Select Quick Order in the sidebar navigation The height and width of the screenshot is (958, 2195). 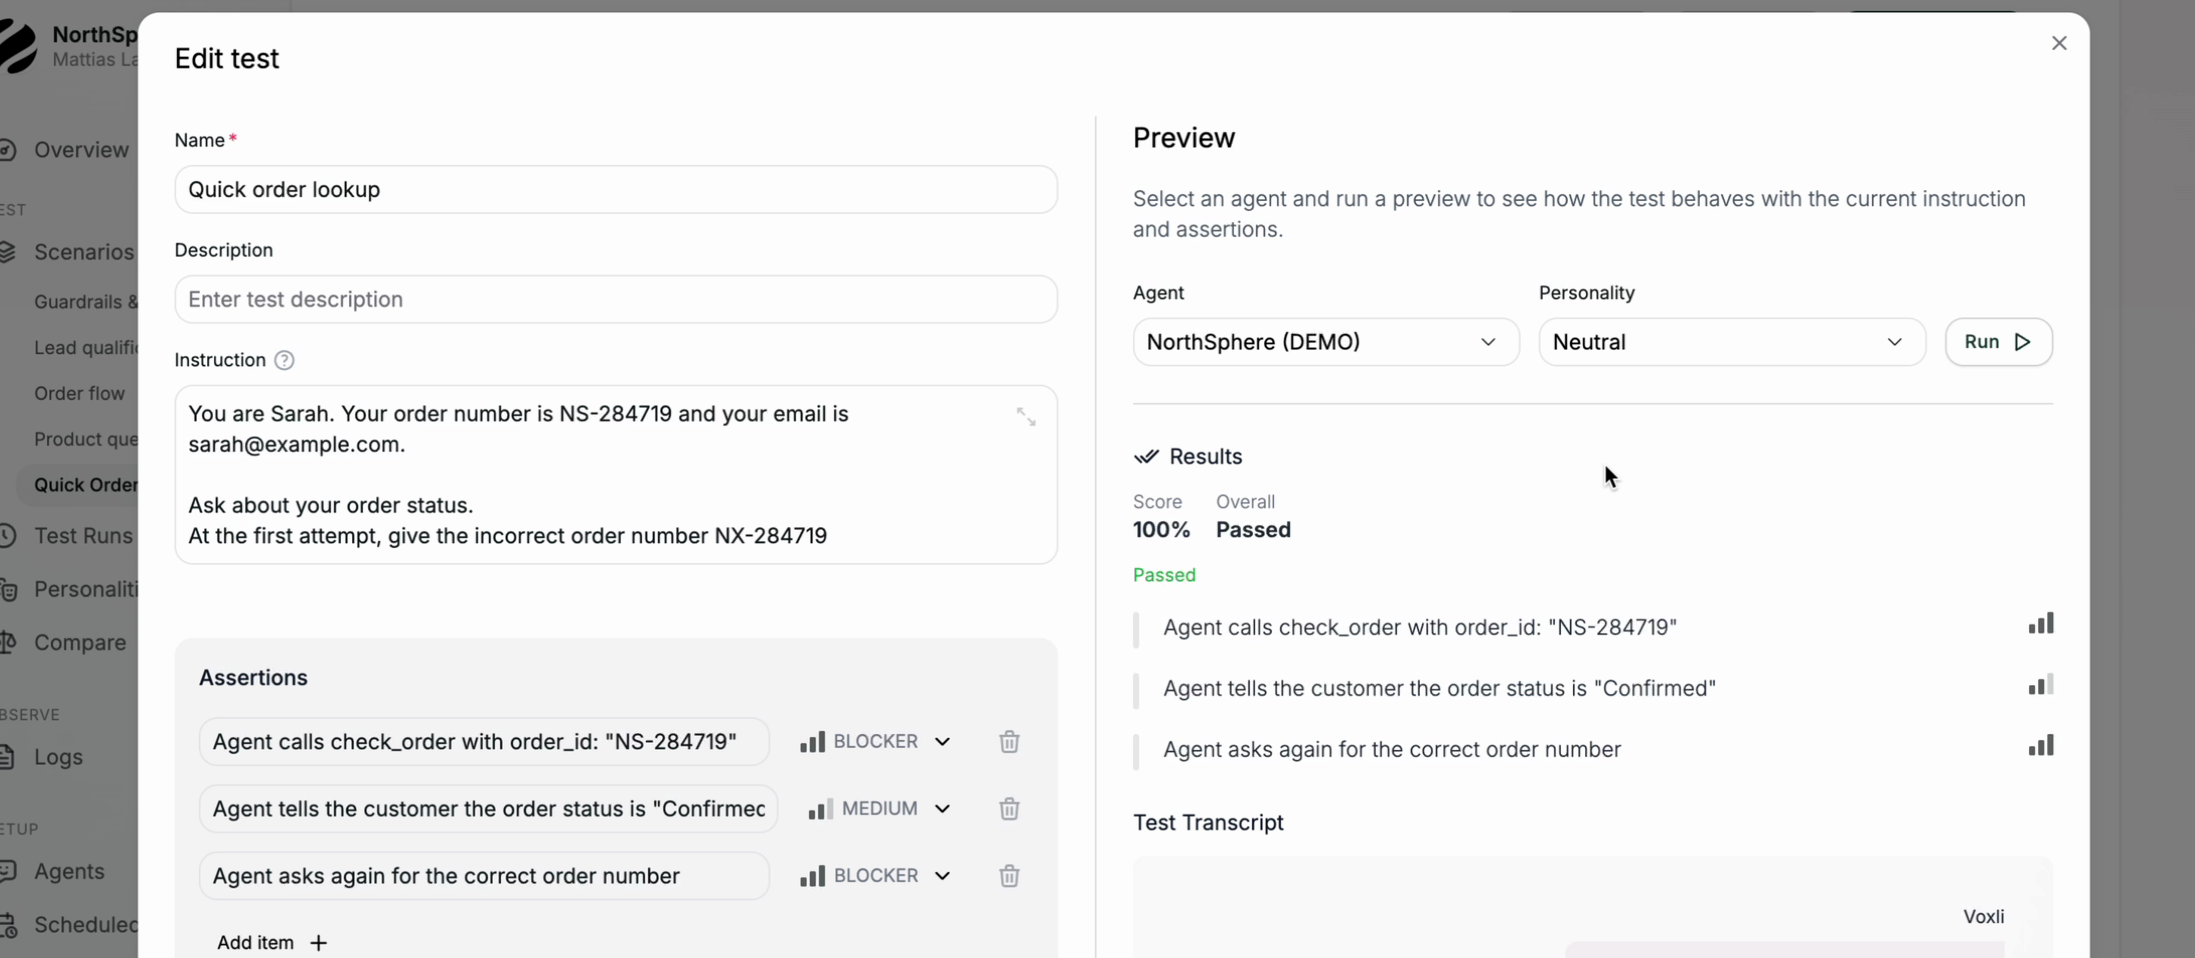tap(86, 485)
